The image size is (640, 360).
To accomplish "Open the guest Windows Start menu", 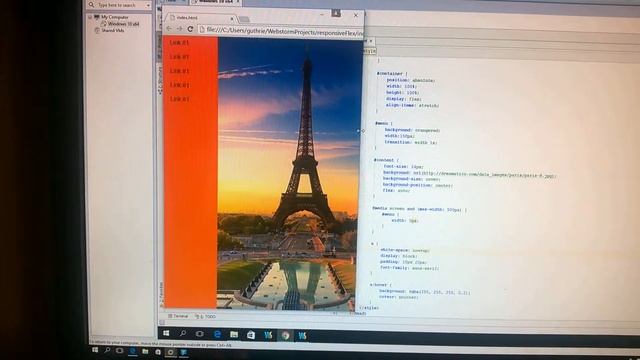I will (x=166, y=333).
